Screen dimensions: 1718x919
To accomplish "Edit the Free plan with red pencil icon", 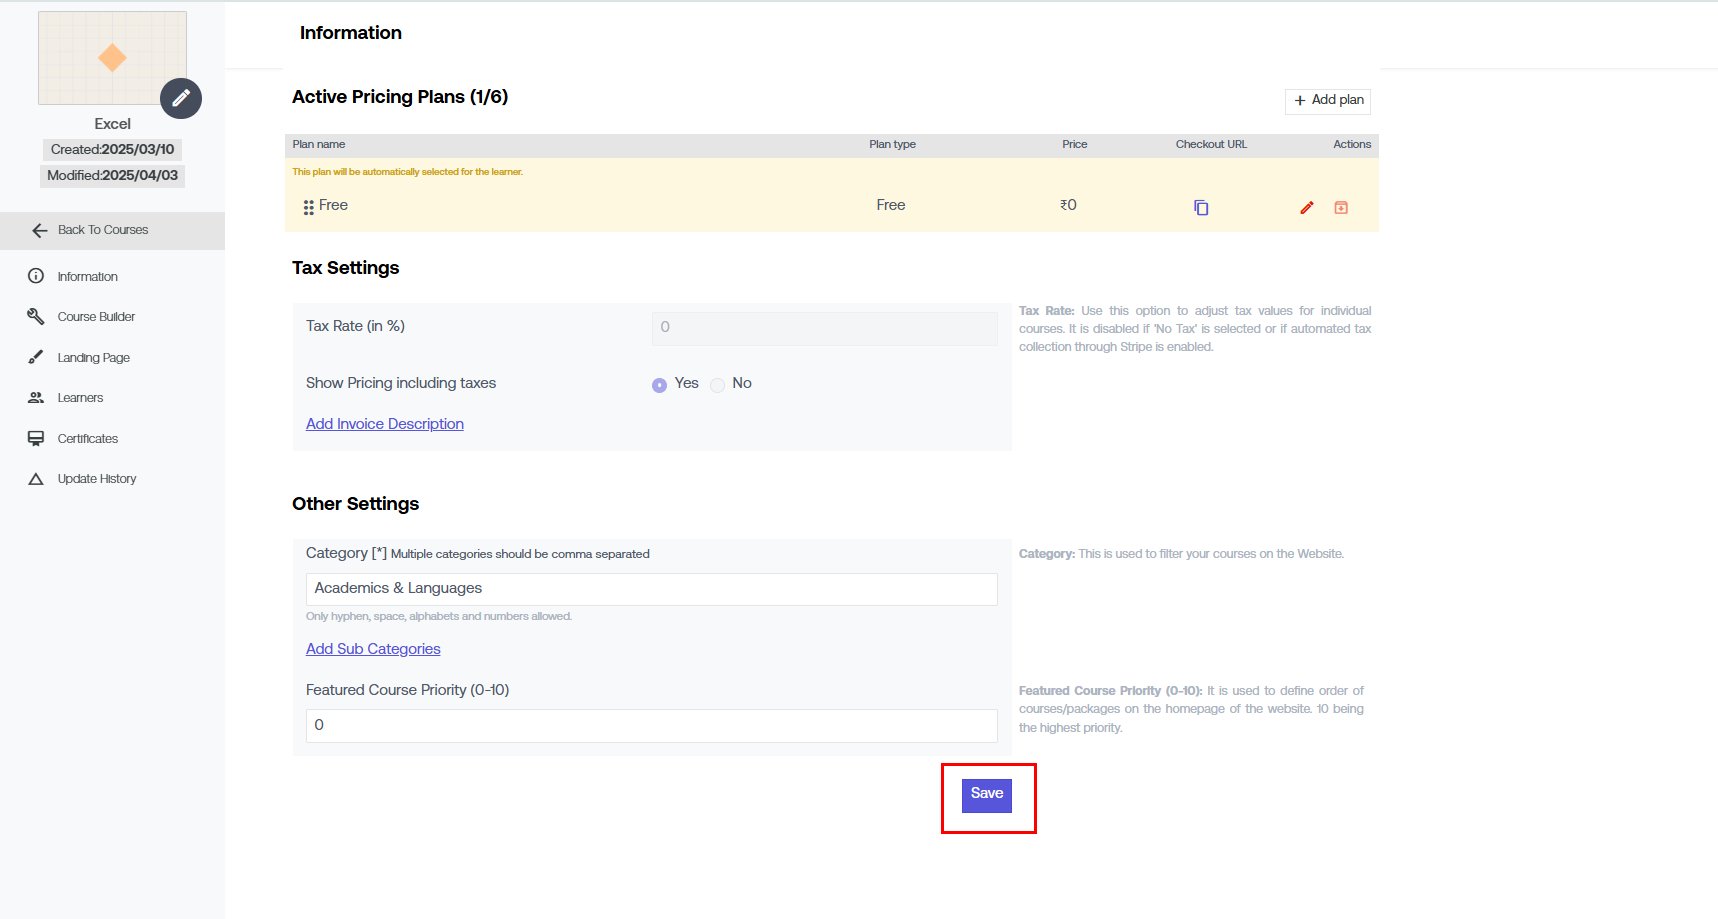I will (1306, 207).
